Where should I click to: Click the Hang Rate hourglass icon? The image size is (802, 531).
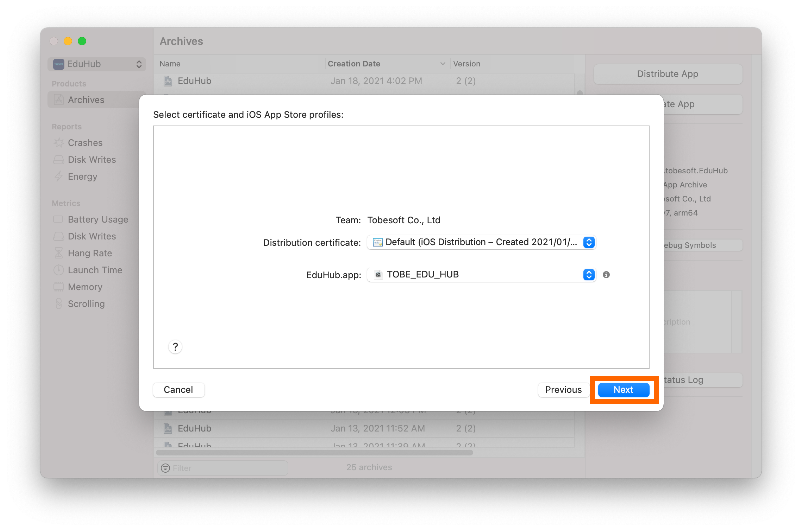tap(59, 253)
